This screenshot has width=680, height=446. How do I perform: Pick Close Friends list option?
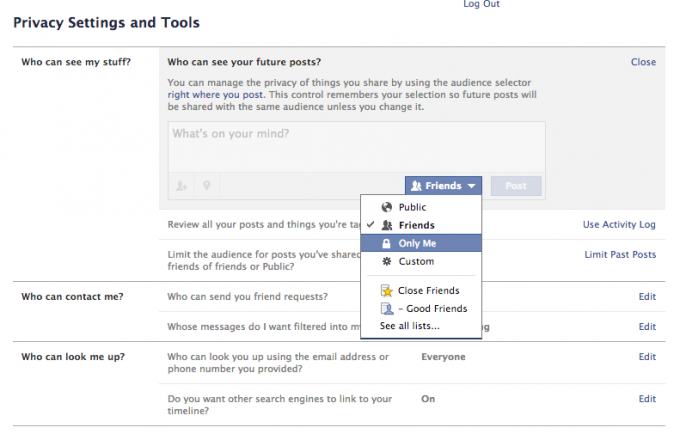point(421,290)
